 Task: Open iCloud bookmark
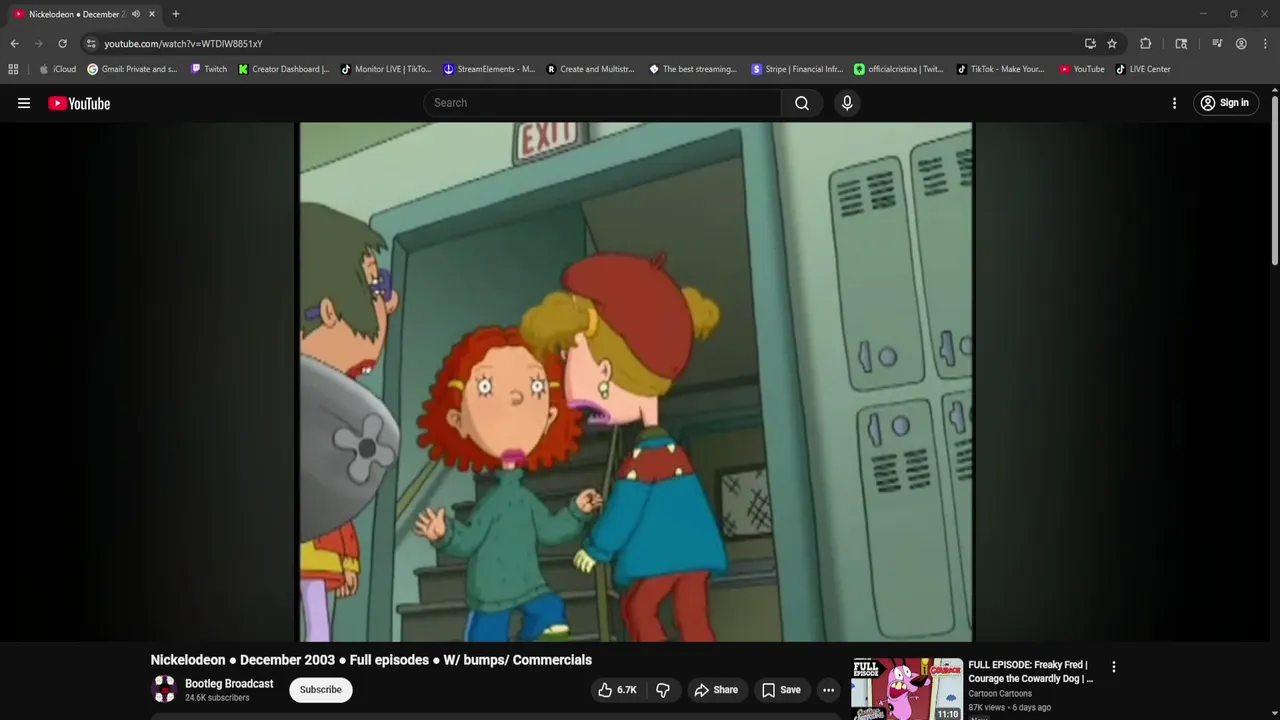click(x=58, y=69)
